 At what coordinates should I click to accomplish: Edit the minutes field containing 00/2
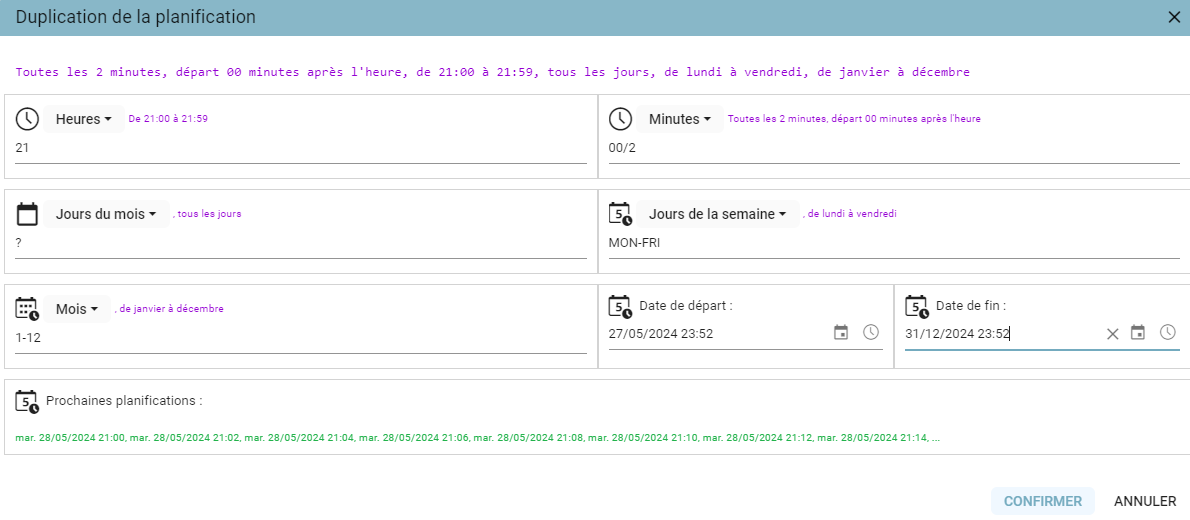click(x=894, y=148)
